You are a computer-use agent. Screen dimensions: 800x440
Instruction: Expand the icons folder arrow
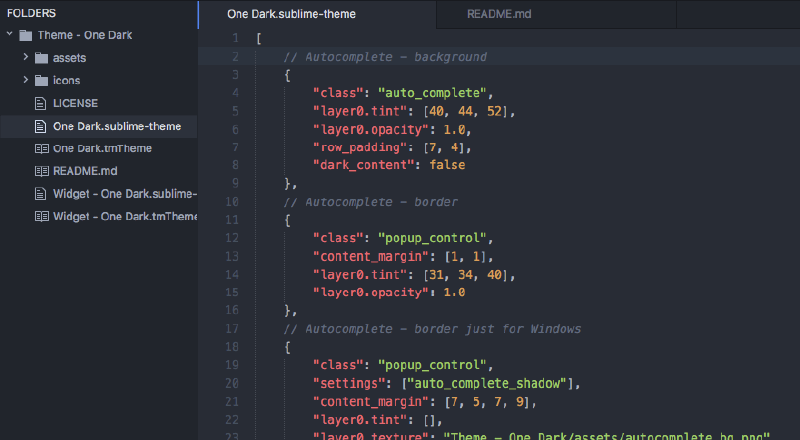[26, 80]
